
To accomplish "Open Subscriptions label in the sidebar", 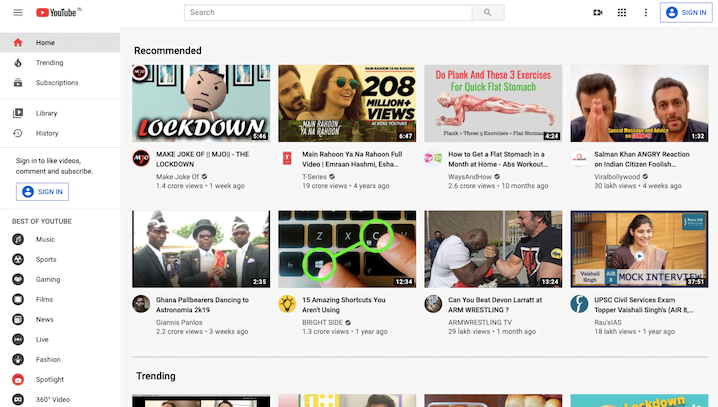I will tap(57, 83).
